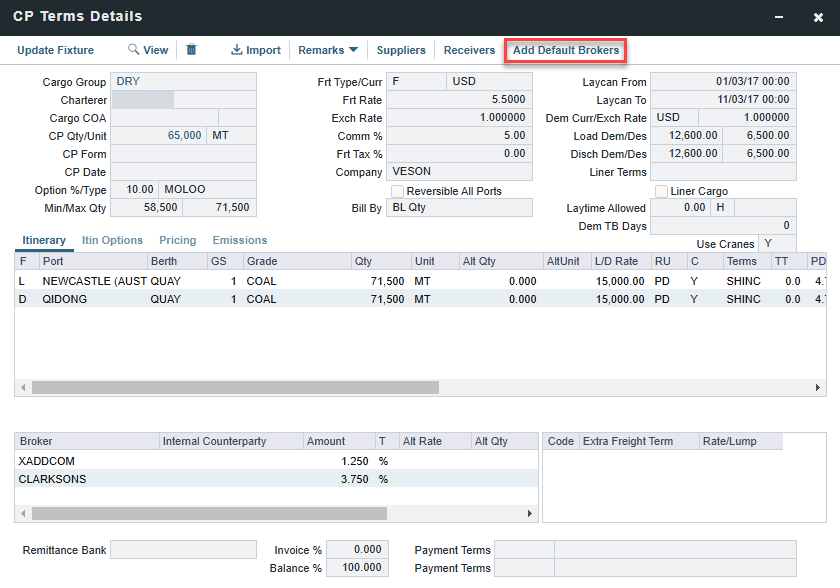The height and width of the screenshot is (588, 840).
Task: Open the Bill By selection field
Action: click(459, 208)
